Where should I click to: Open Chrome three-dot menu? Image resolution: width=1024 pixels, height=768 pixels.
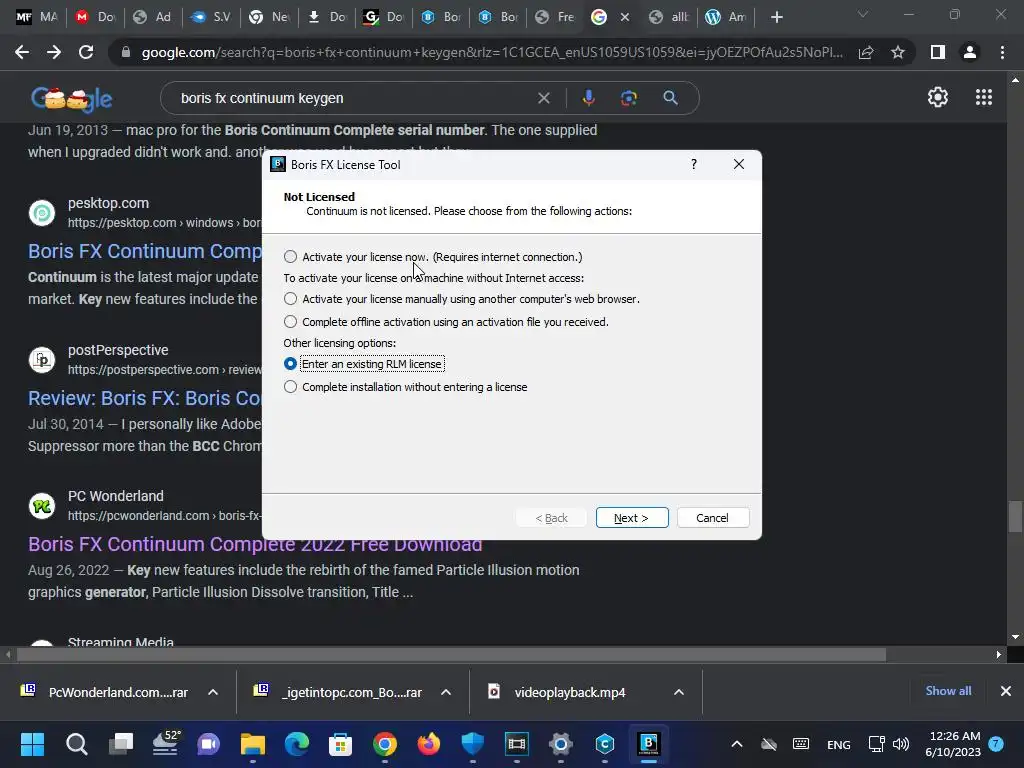(x=1002, y=52)
